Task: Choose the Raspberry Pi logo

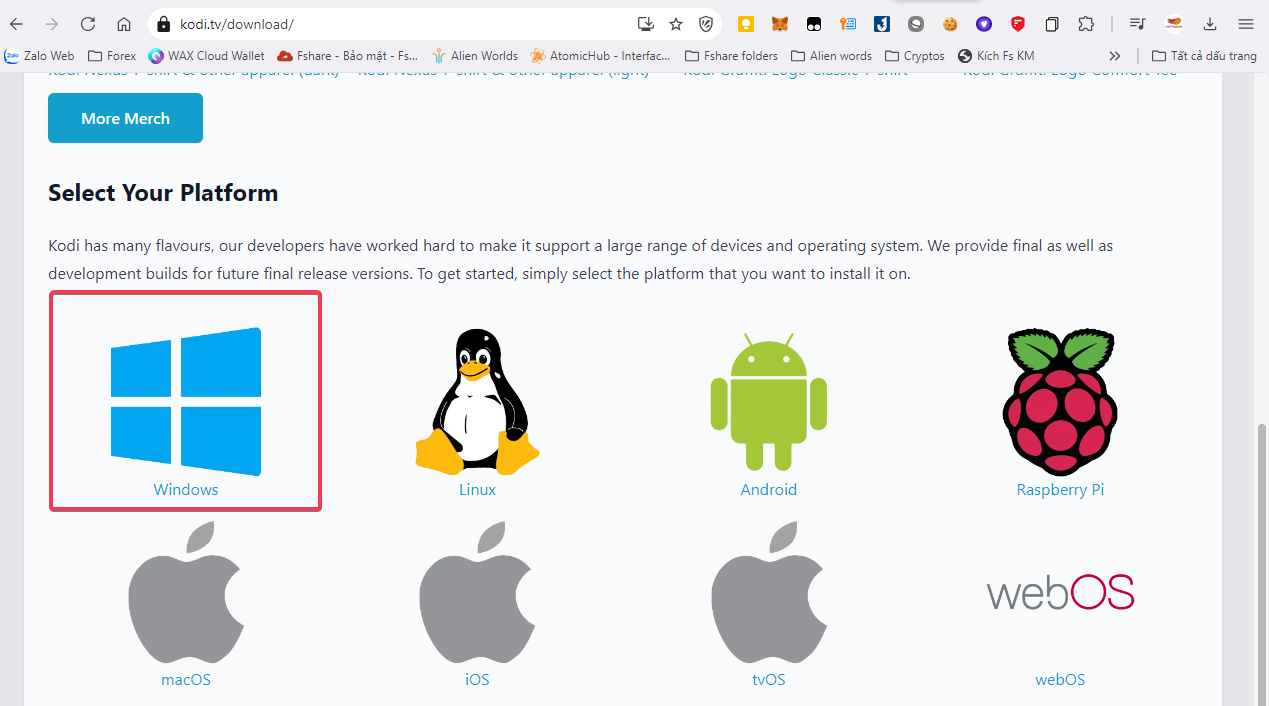Action: tap(1060, 401)
